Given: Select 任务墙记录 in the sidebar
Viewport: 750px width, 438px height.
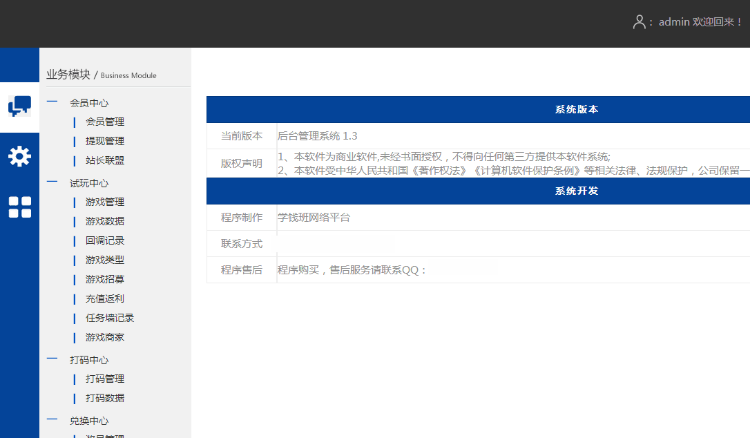Looking at the screenshot, I should pyautogui.click(x=110, y=318).
